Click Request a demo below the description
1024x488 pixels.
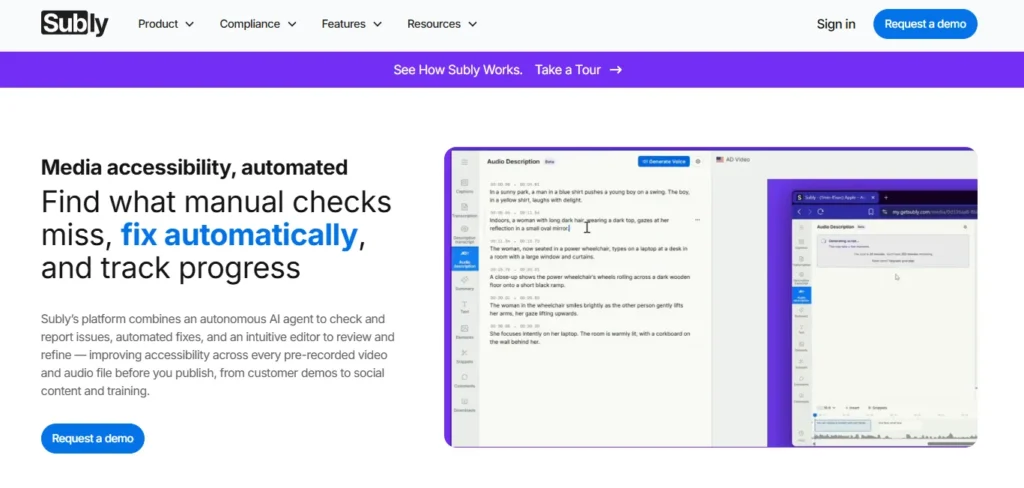[93, 438]
